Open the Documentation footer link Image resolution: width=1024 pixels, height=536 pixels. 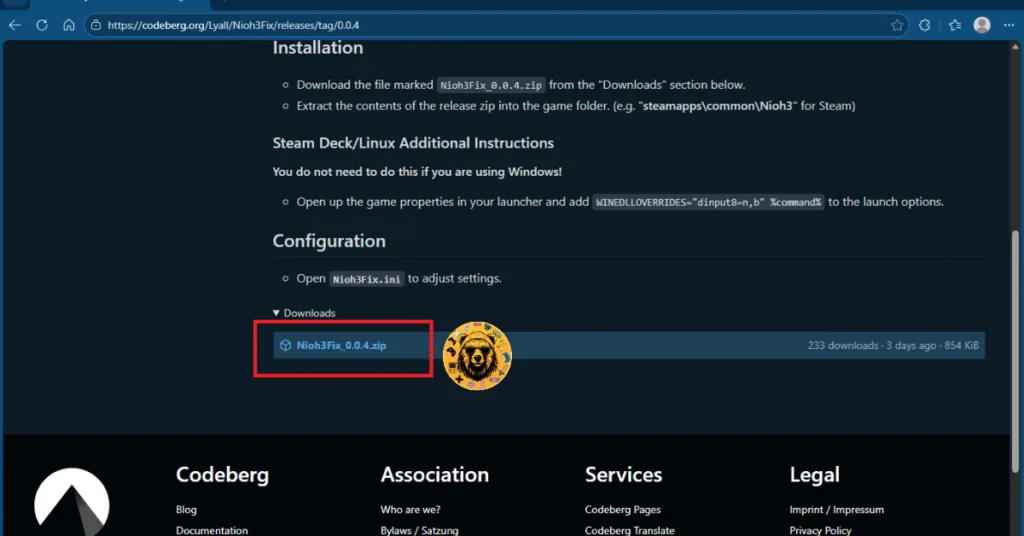pyautogui.click(x=212, y=530)
